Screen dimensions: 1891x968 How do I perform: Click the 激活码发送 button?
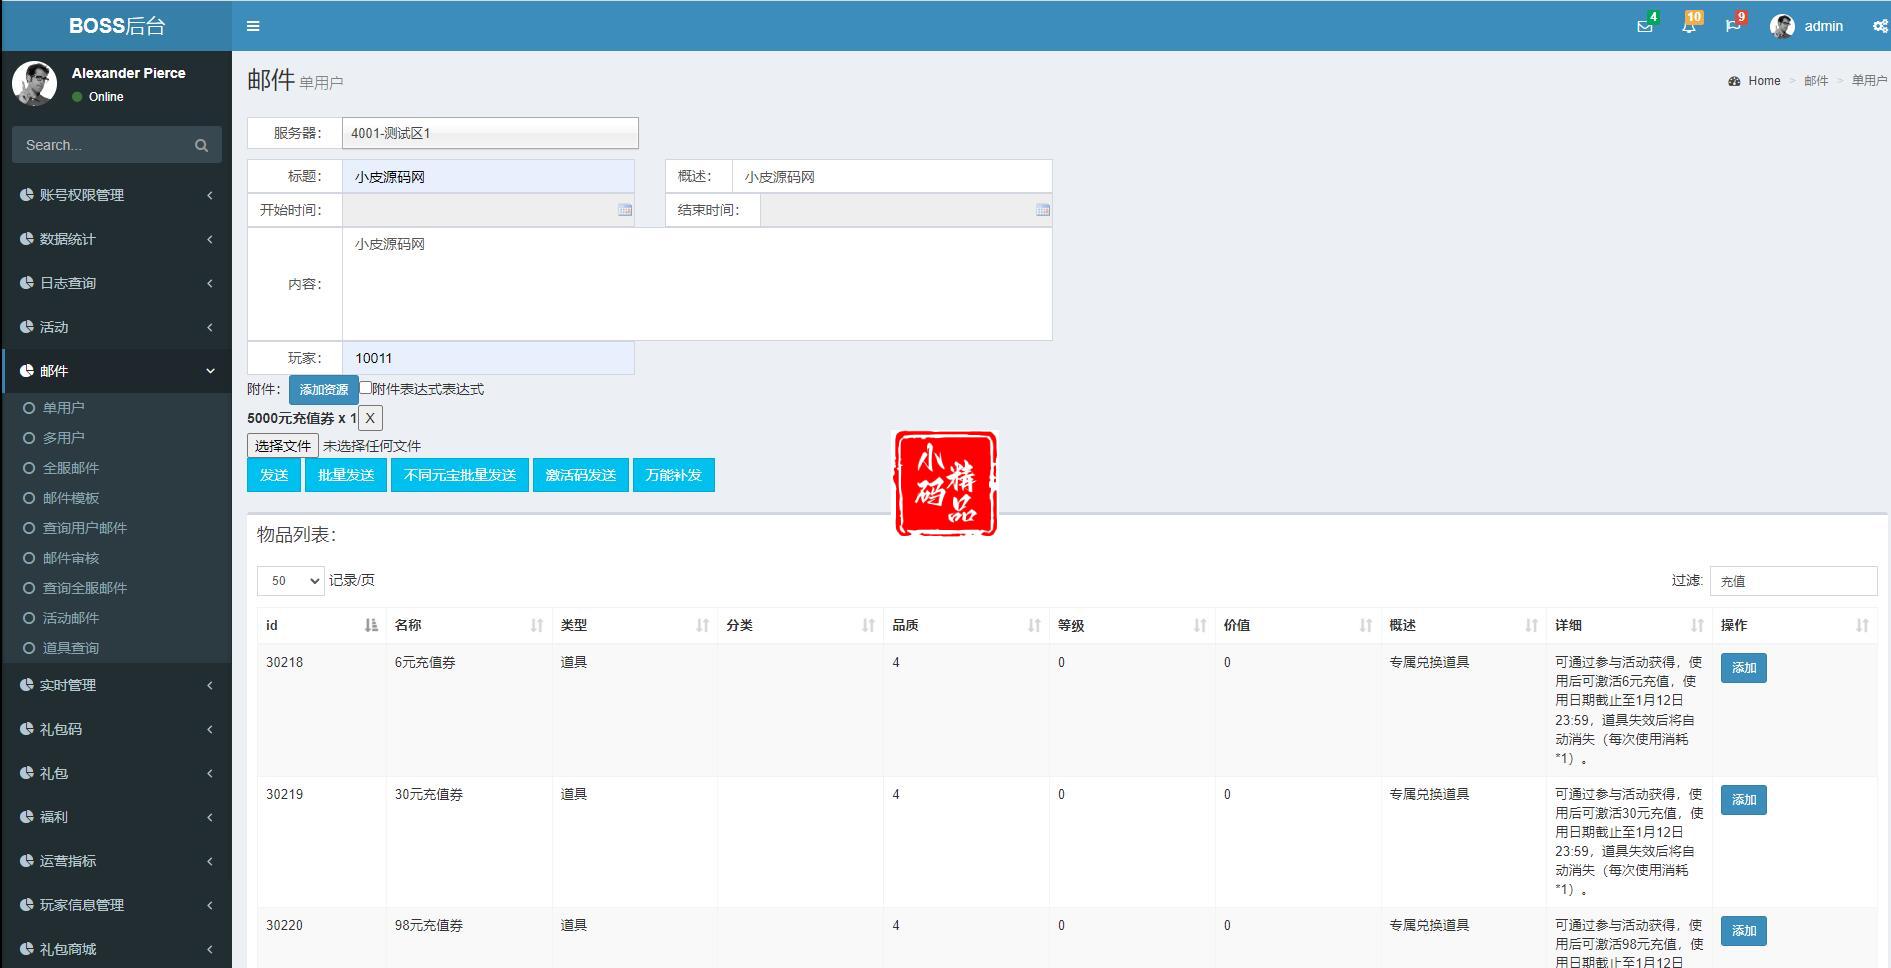click(x=581, y=475)
